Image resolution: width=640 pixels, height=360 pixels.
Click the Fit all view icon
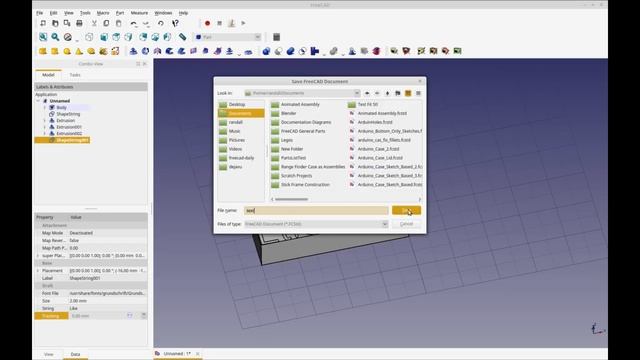pyautogui.click(x=43, y=37)
